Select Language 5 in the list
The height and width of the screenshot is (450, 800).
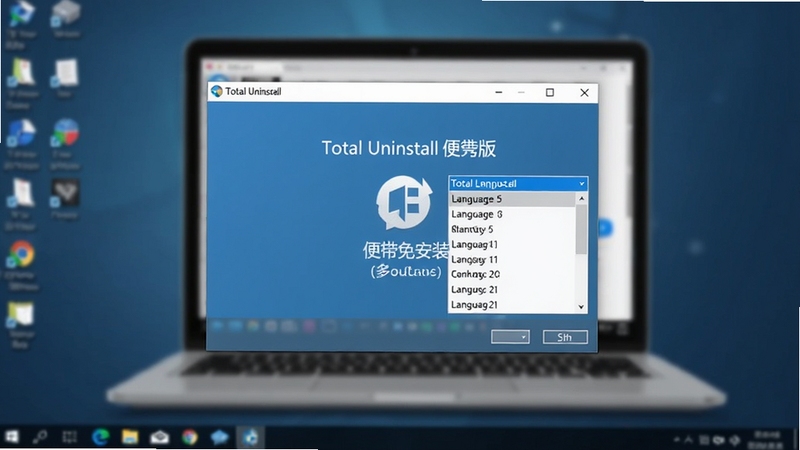tap(512, 199)
